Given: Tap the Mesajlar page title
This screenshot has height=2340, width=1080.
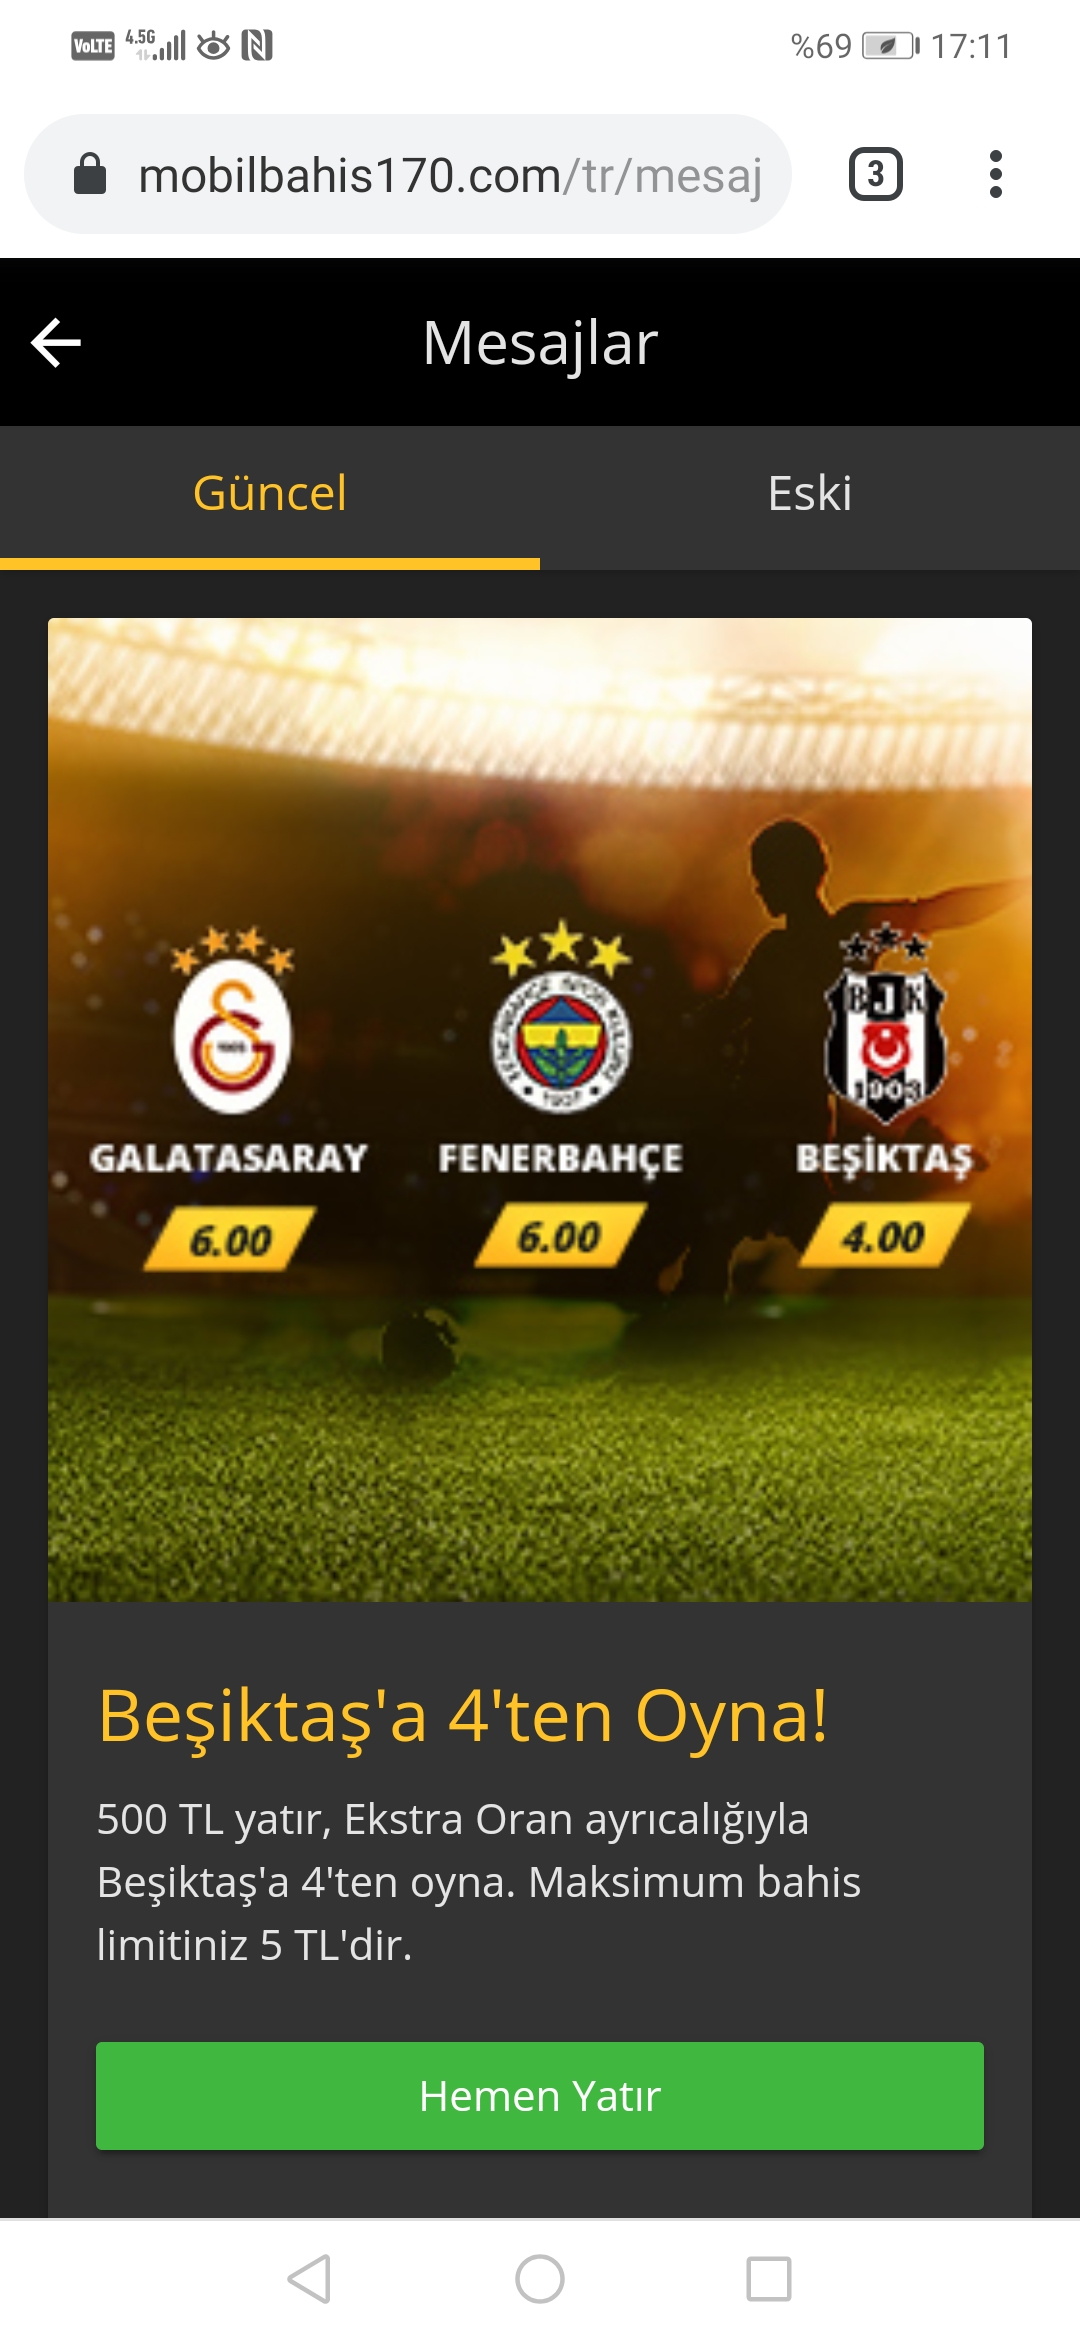Looking at the screenshot, I should [540, 343].
